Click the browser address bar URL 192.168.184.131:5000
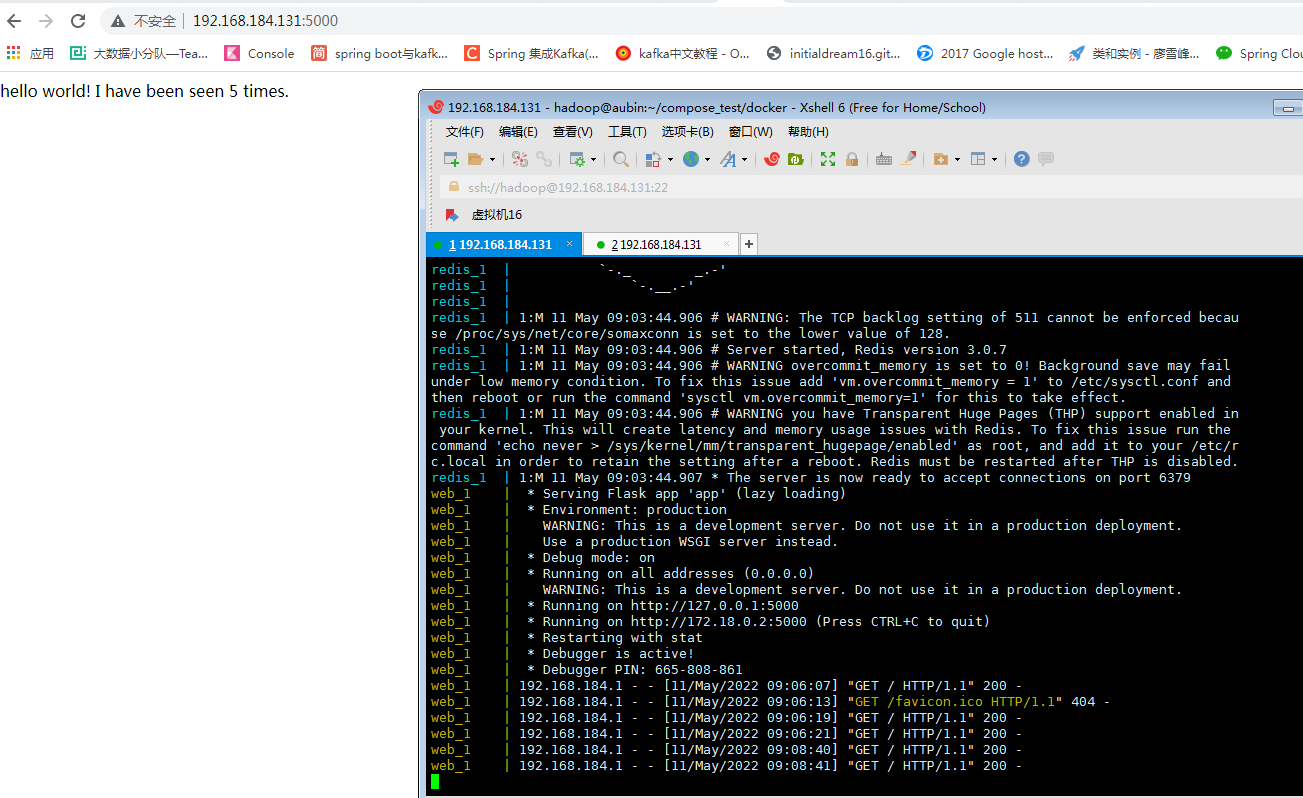1303x798 pixels. tap(265, 21)
